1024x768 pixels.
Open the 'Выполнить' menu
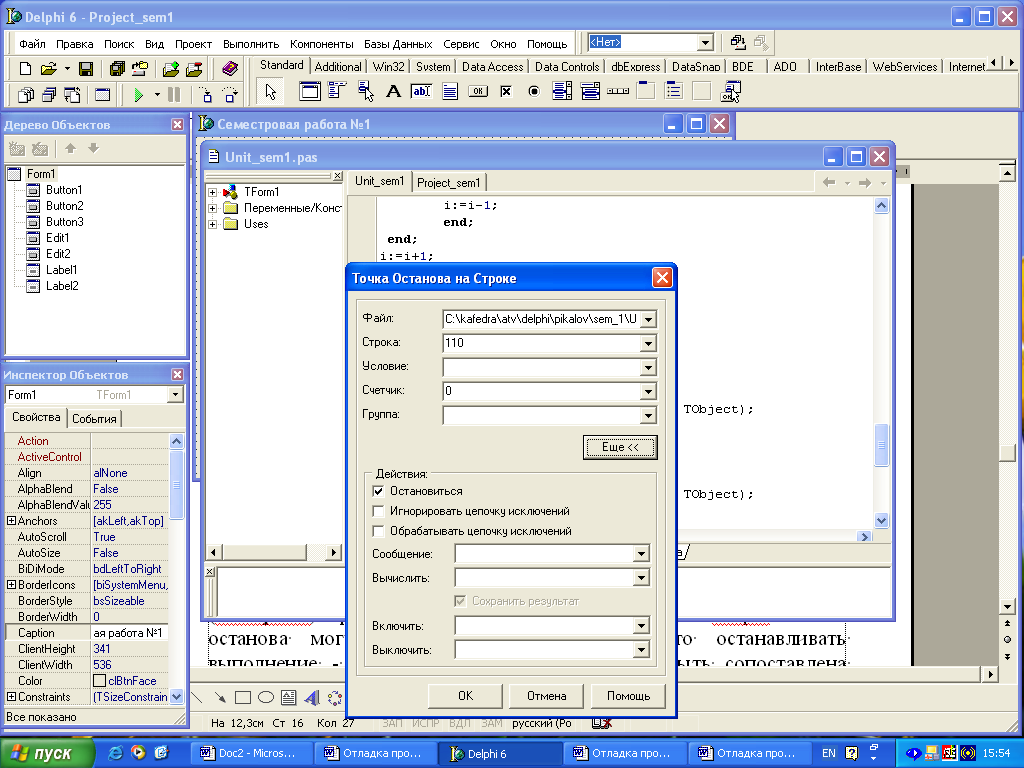pyautogui.click(x=251, y=44)
